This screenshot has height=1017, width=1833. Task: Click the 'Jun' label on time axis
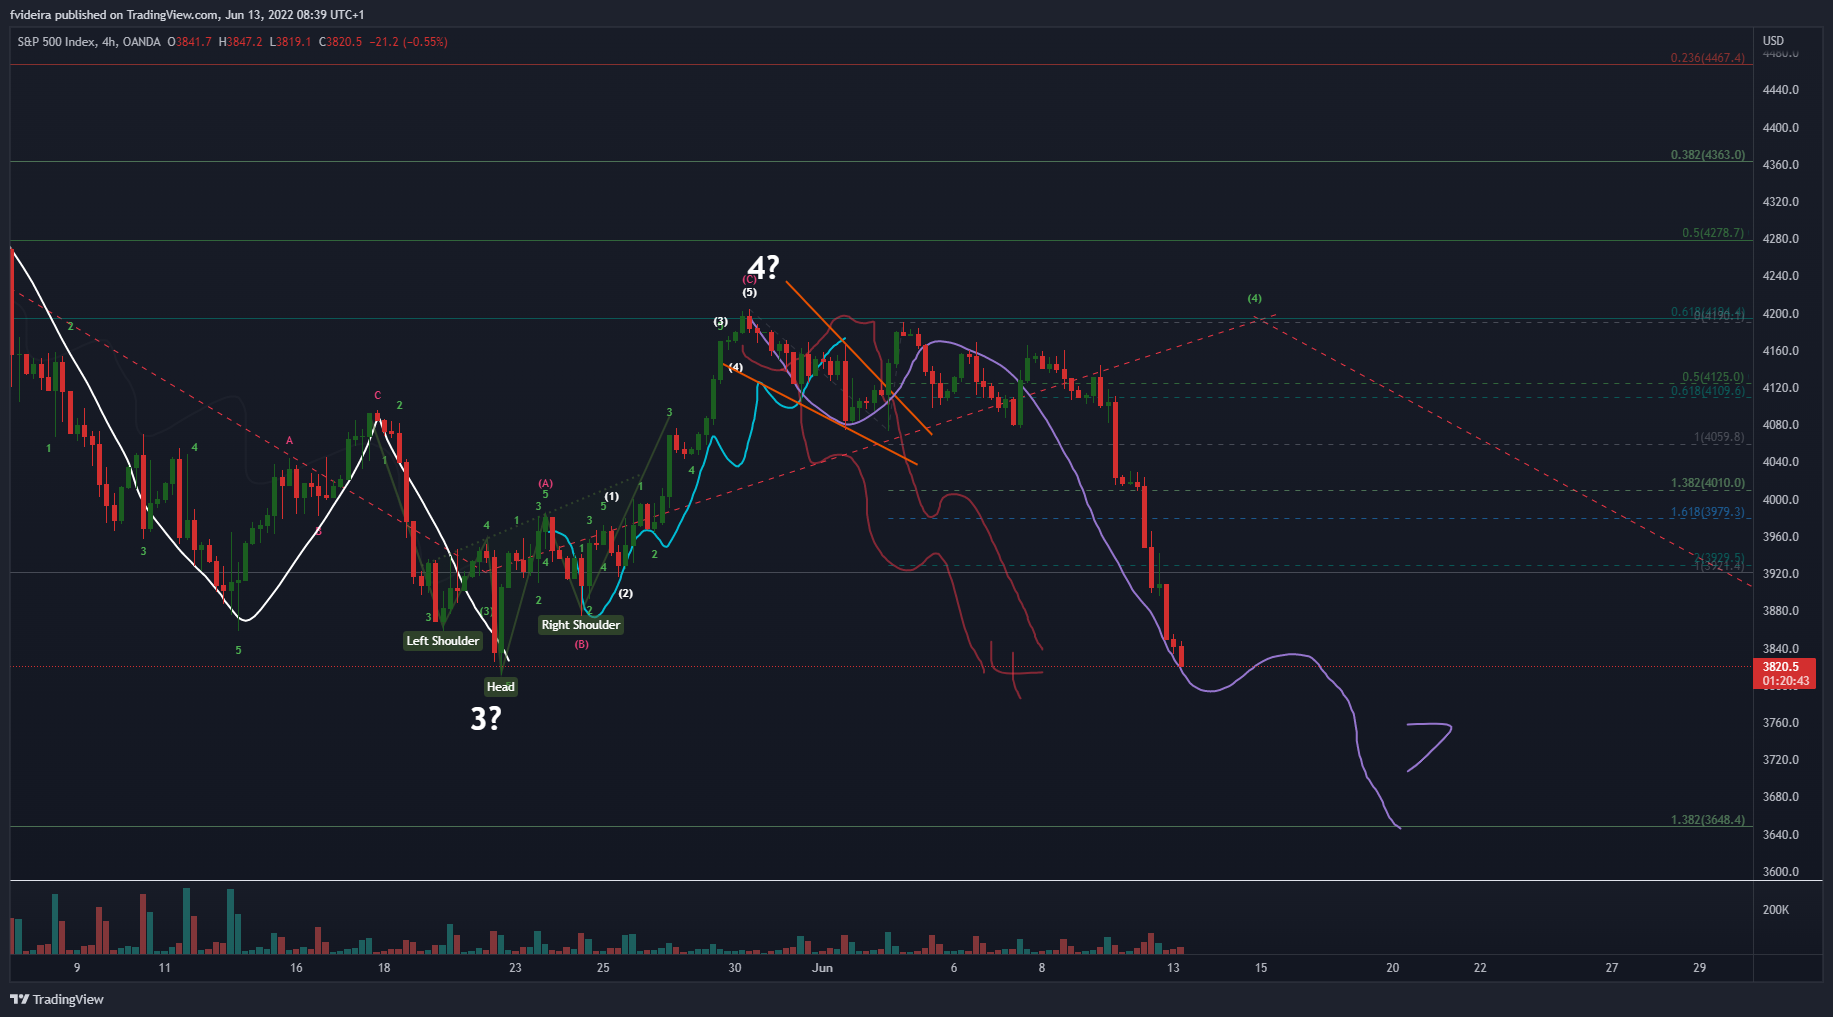[x=822, y=968]
